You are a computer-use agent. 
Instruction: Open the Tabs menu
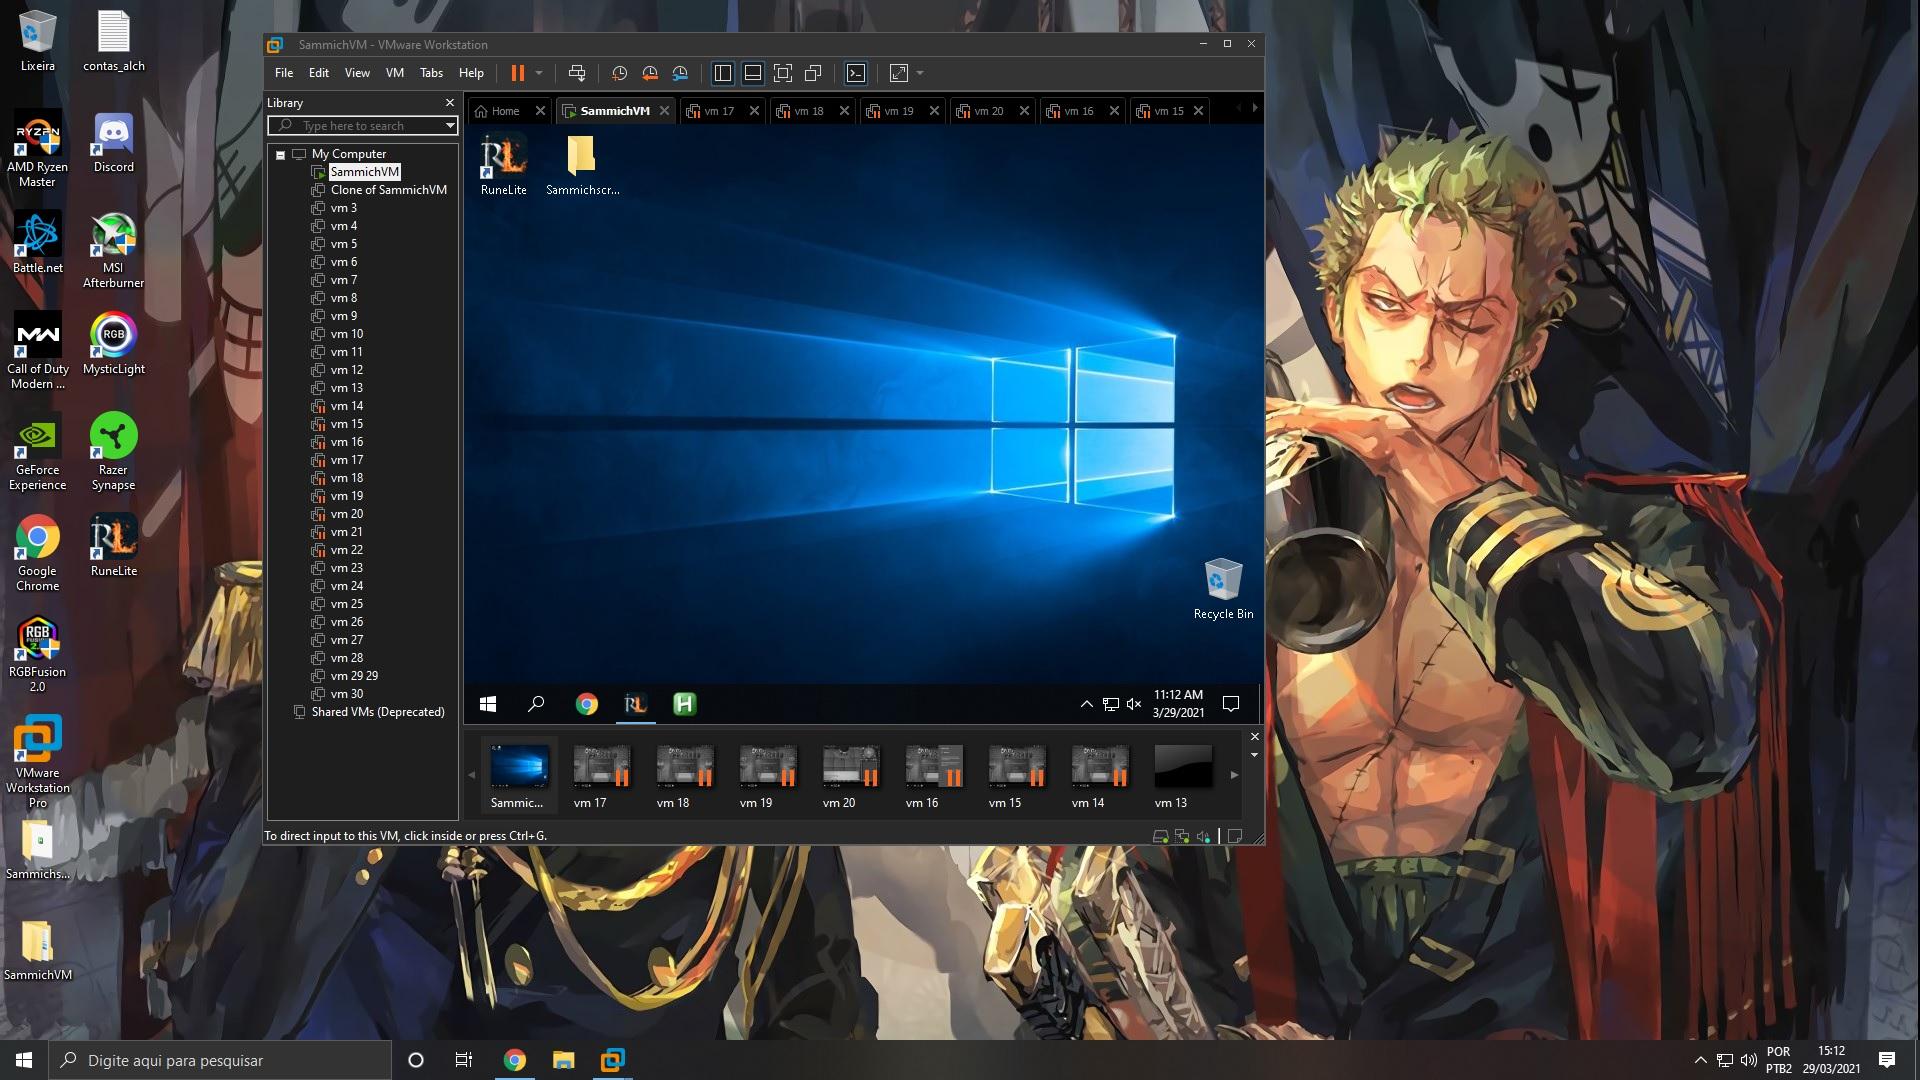point(431,73)
